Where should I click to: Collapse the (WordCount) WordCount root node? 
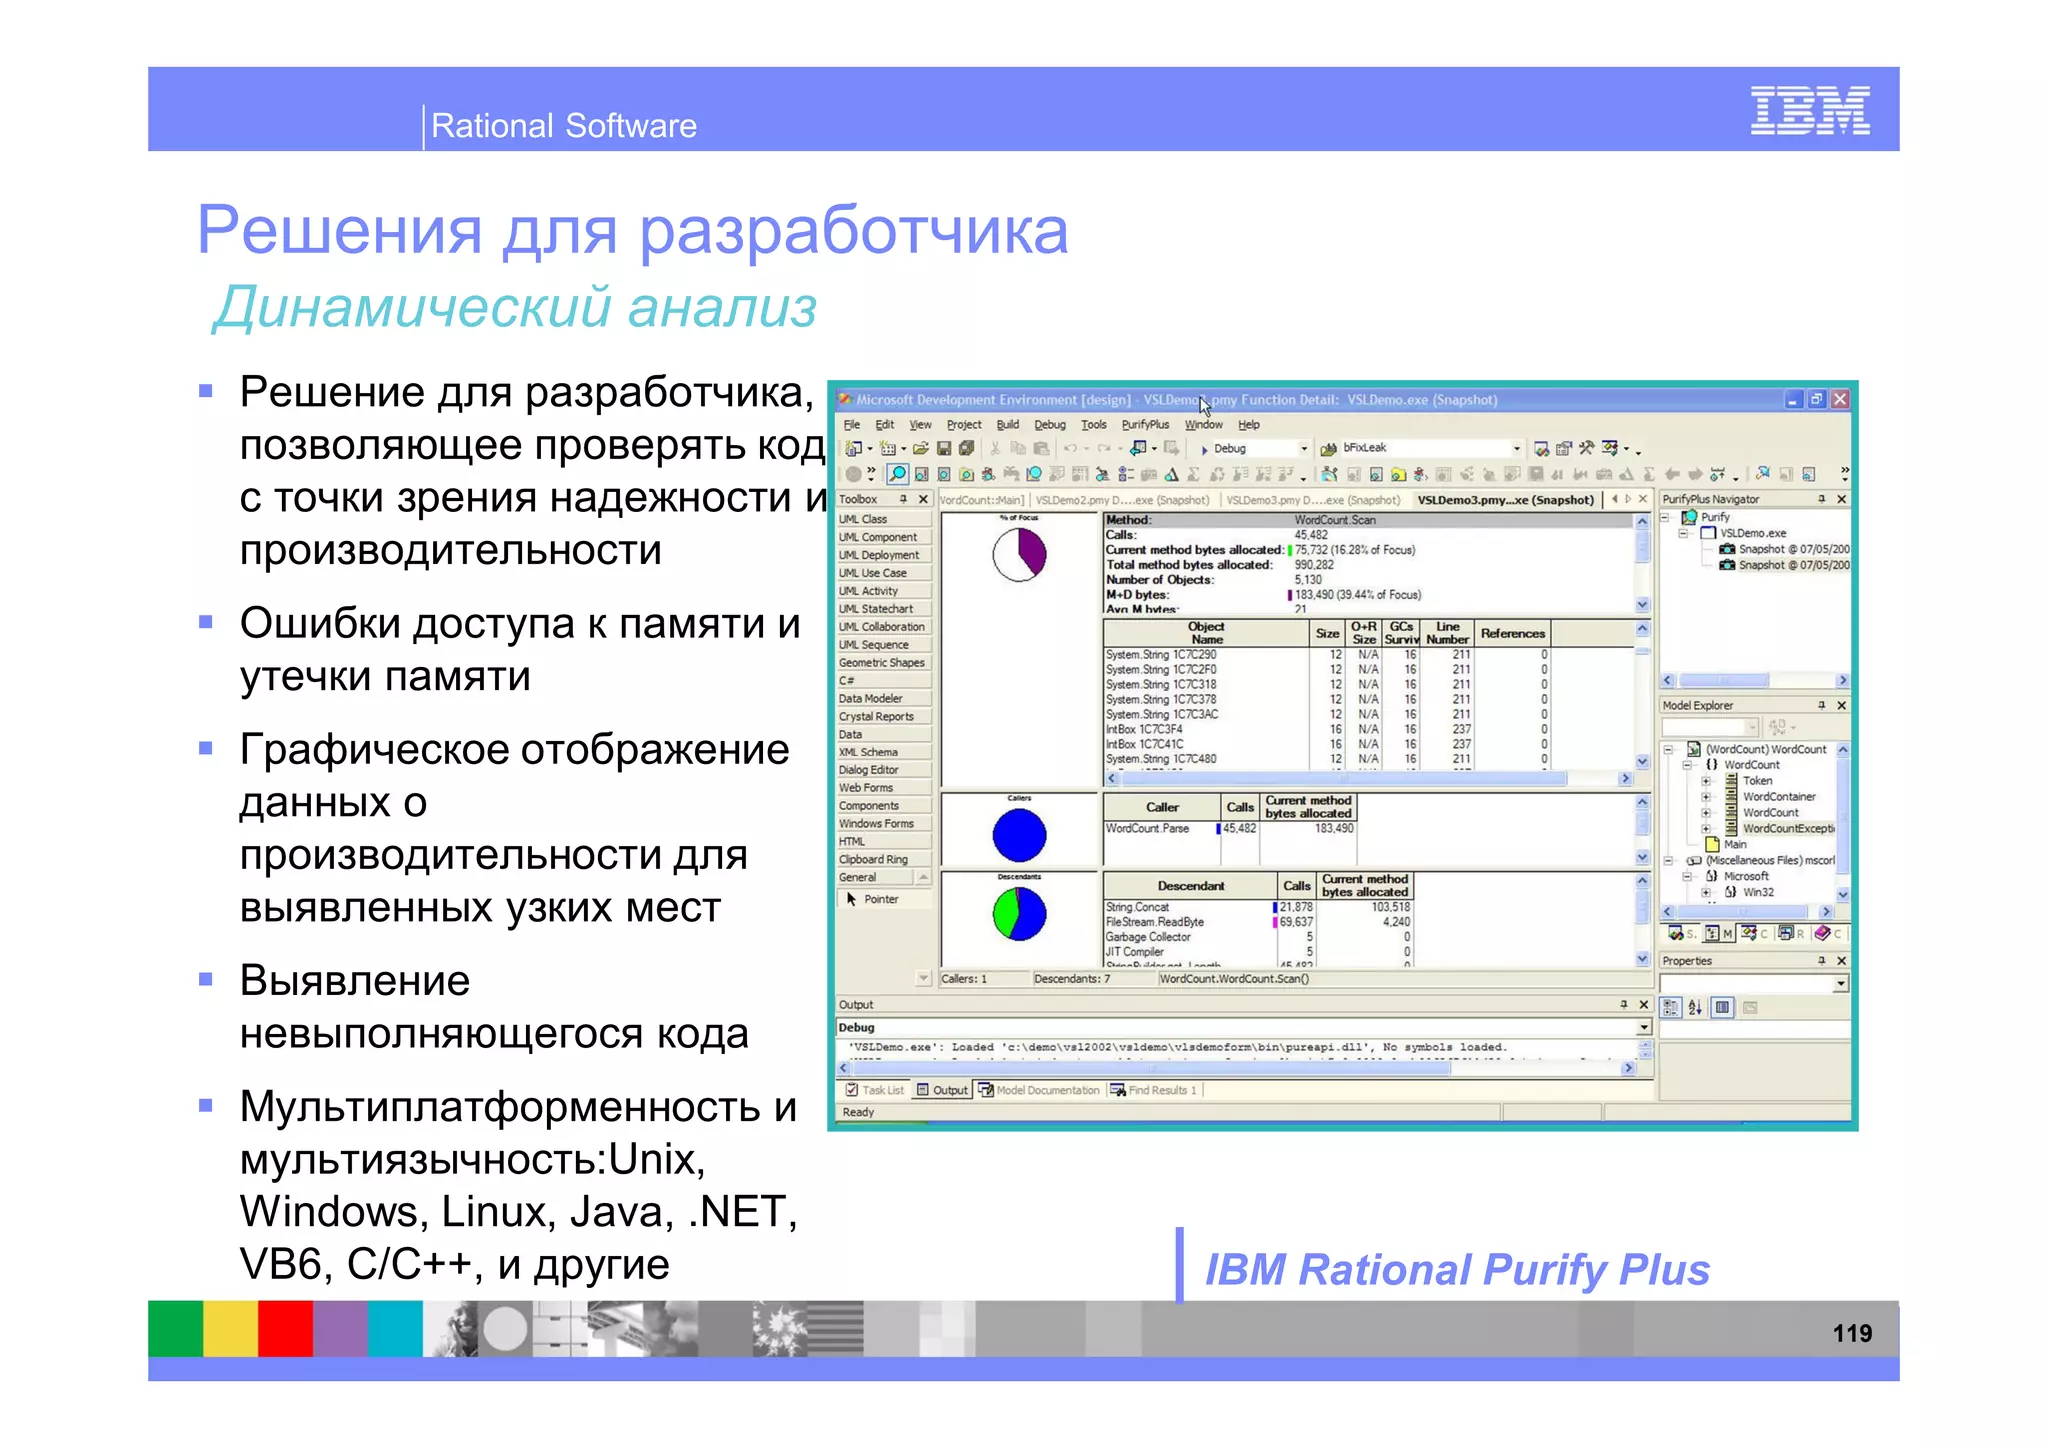(x=1668, y=749)
